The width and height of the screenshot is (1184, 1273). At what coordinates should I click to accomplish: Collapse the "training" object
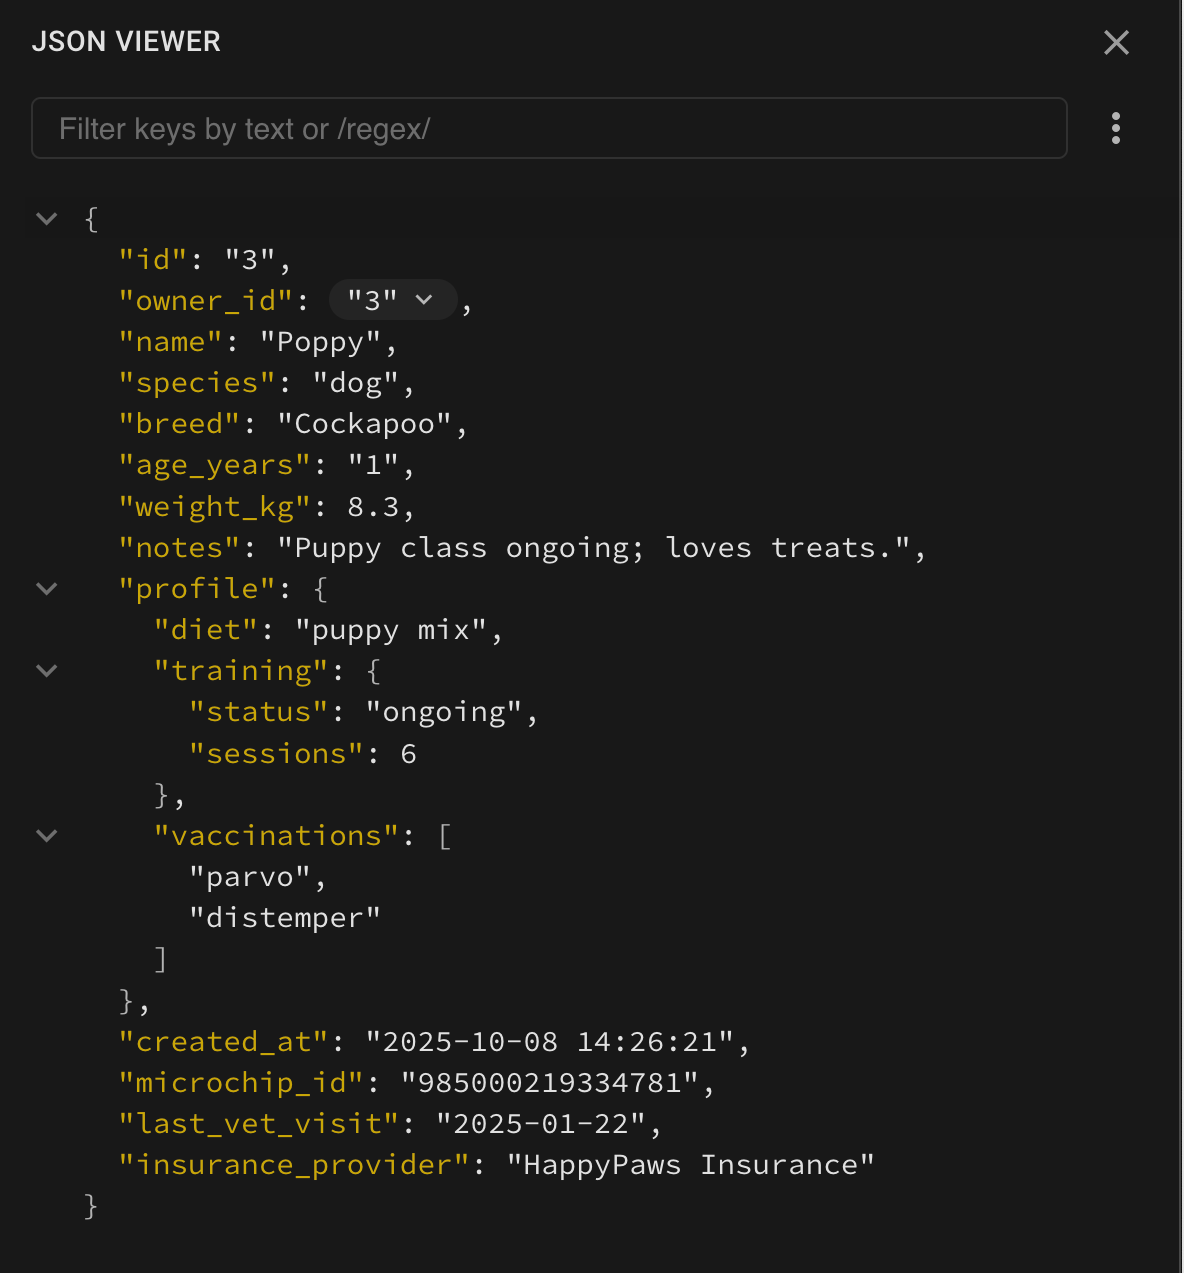47,671
